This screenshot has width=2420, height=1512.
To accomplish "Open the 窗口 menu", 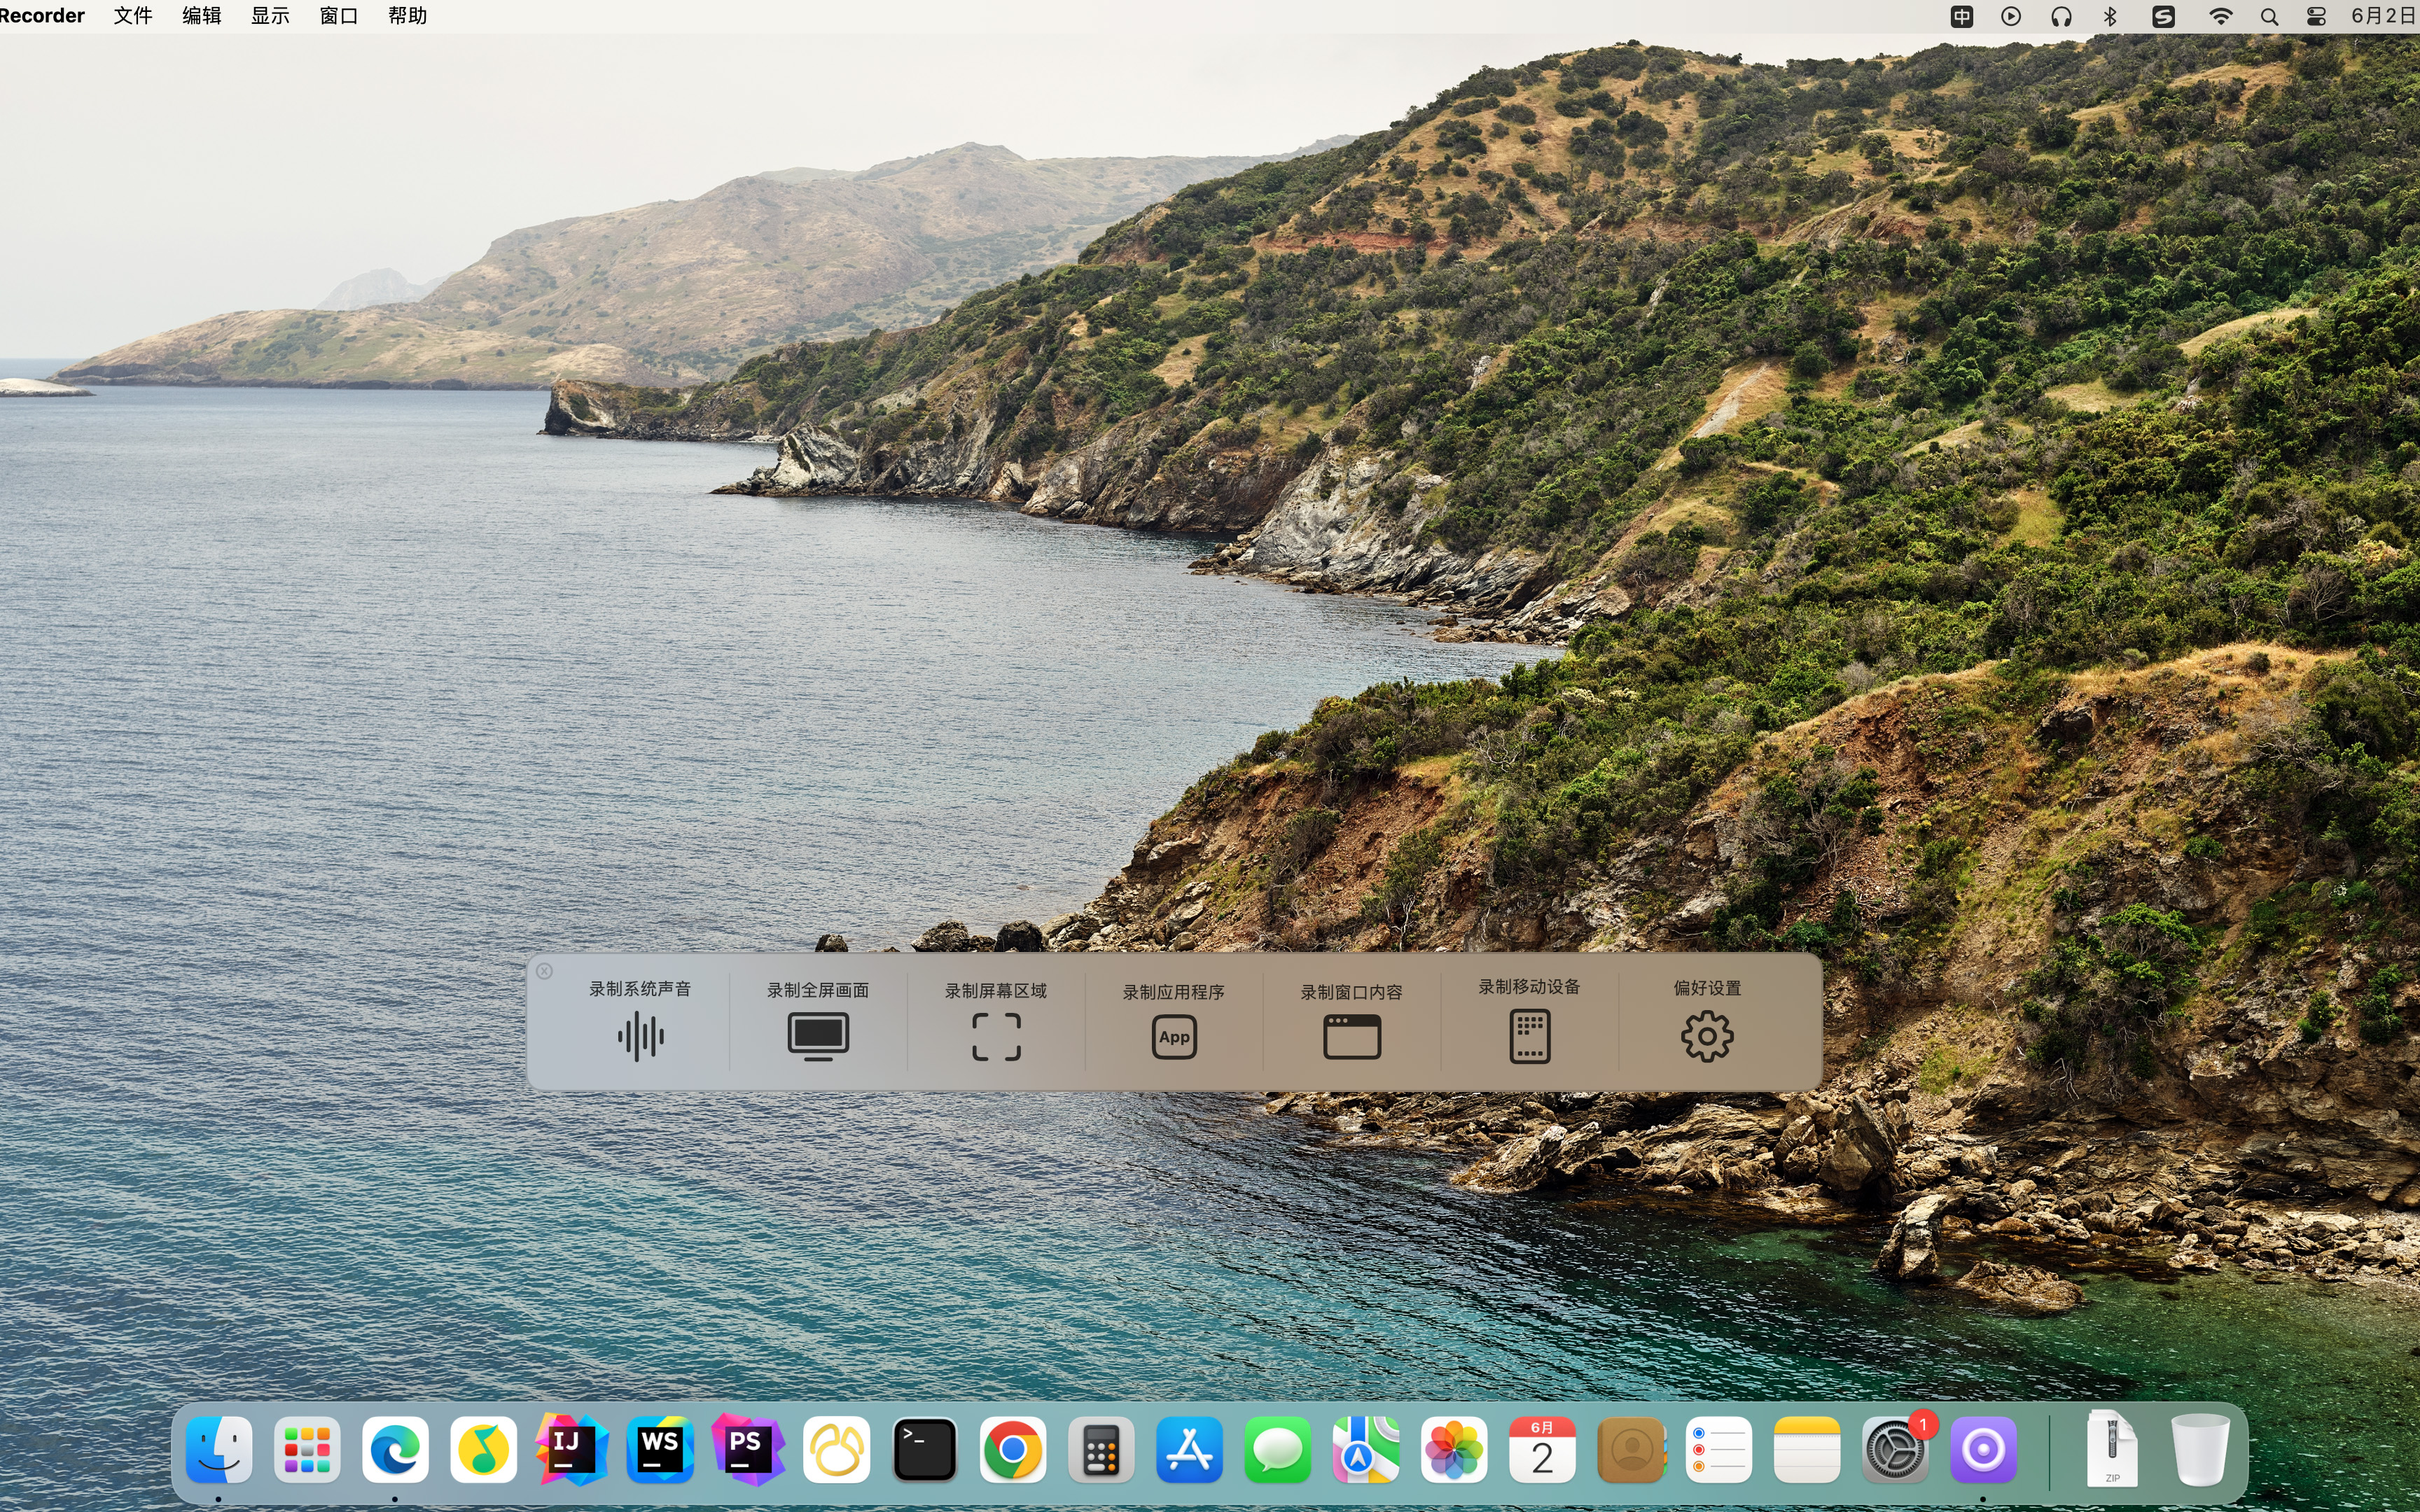I will [x=339, y=16].
